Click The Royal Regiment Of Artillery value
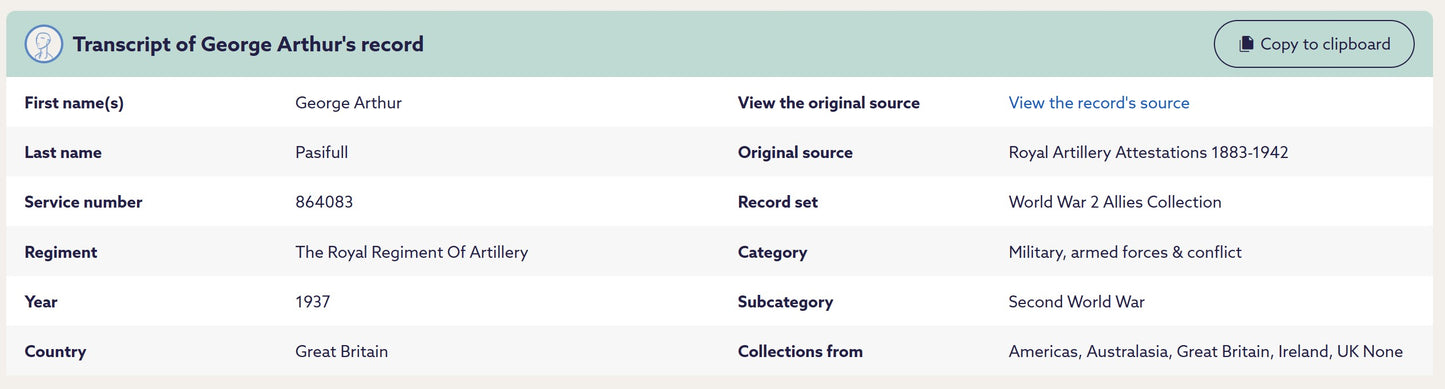Image resolution: width=1445 pixels, height=389 pixels. point(412,252)
